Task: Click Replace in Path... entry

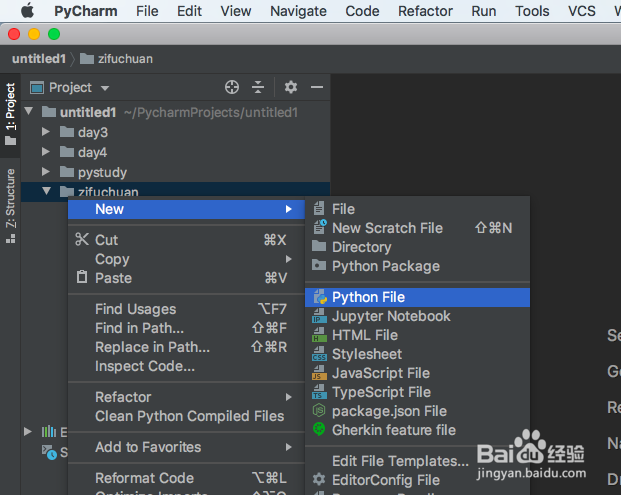Action: pyautogui.click(x=186, y=347)
